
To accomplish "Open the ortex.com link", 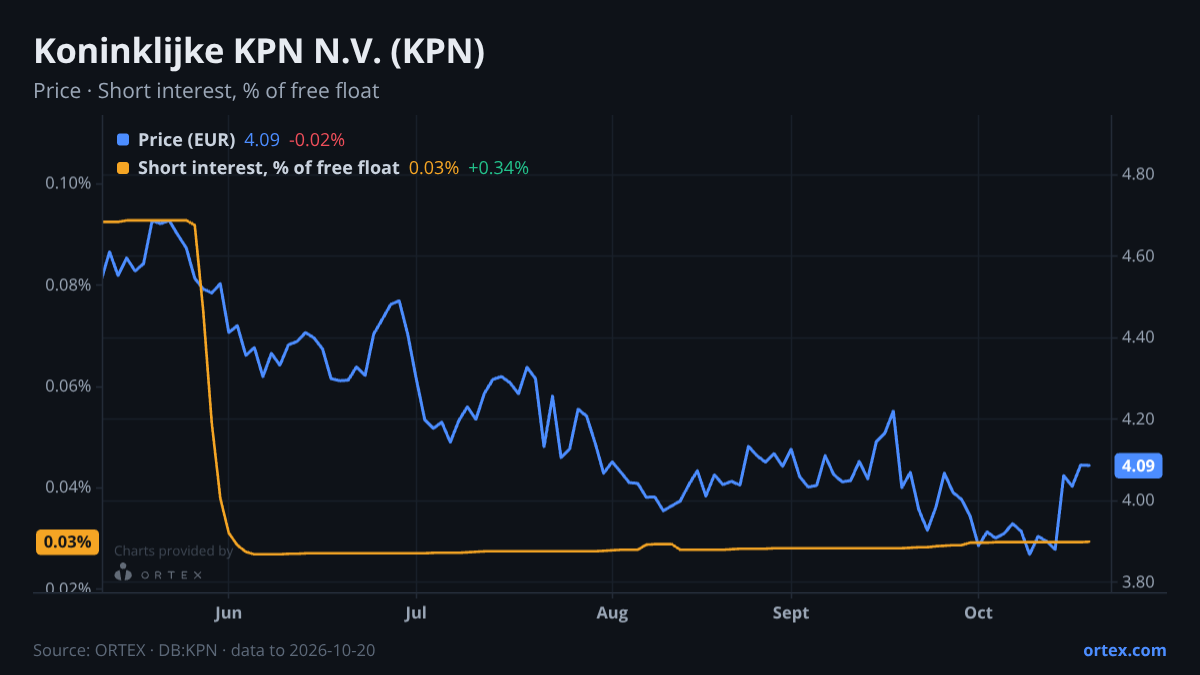I will [1124, 650].
